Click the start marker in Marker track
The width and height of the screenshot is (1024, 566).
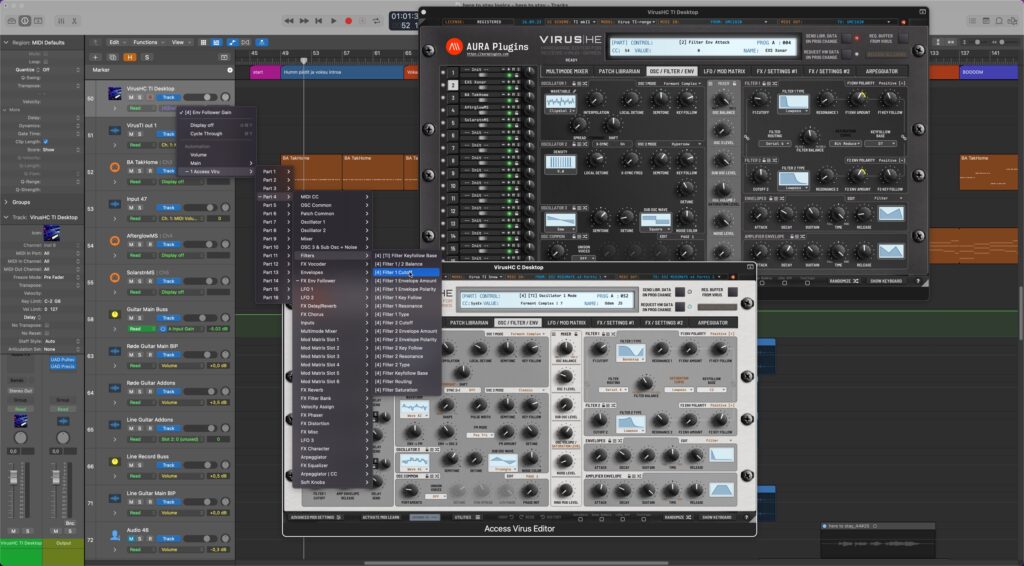click(x=265, y=72)
